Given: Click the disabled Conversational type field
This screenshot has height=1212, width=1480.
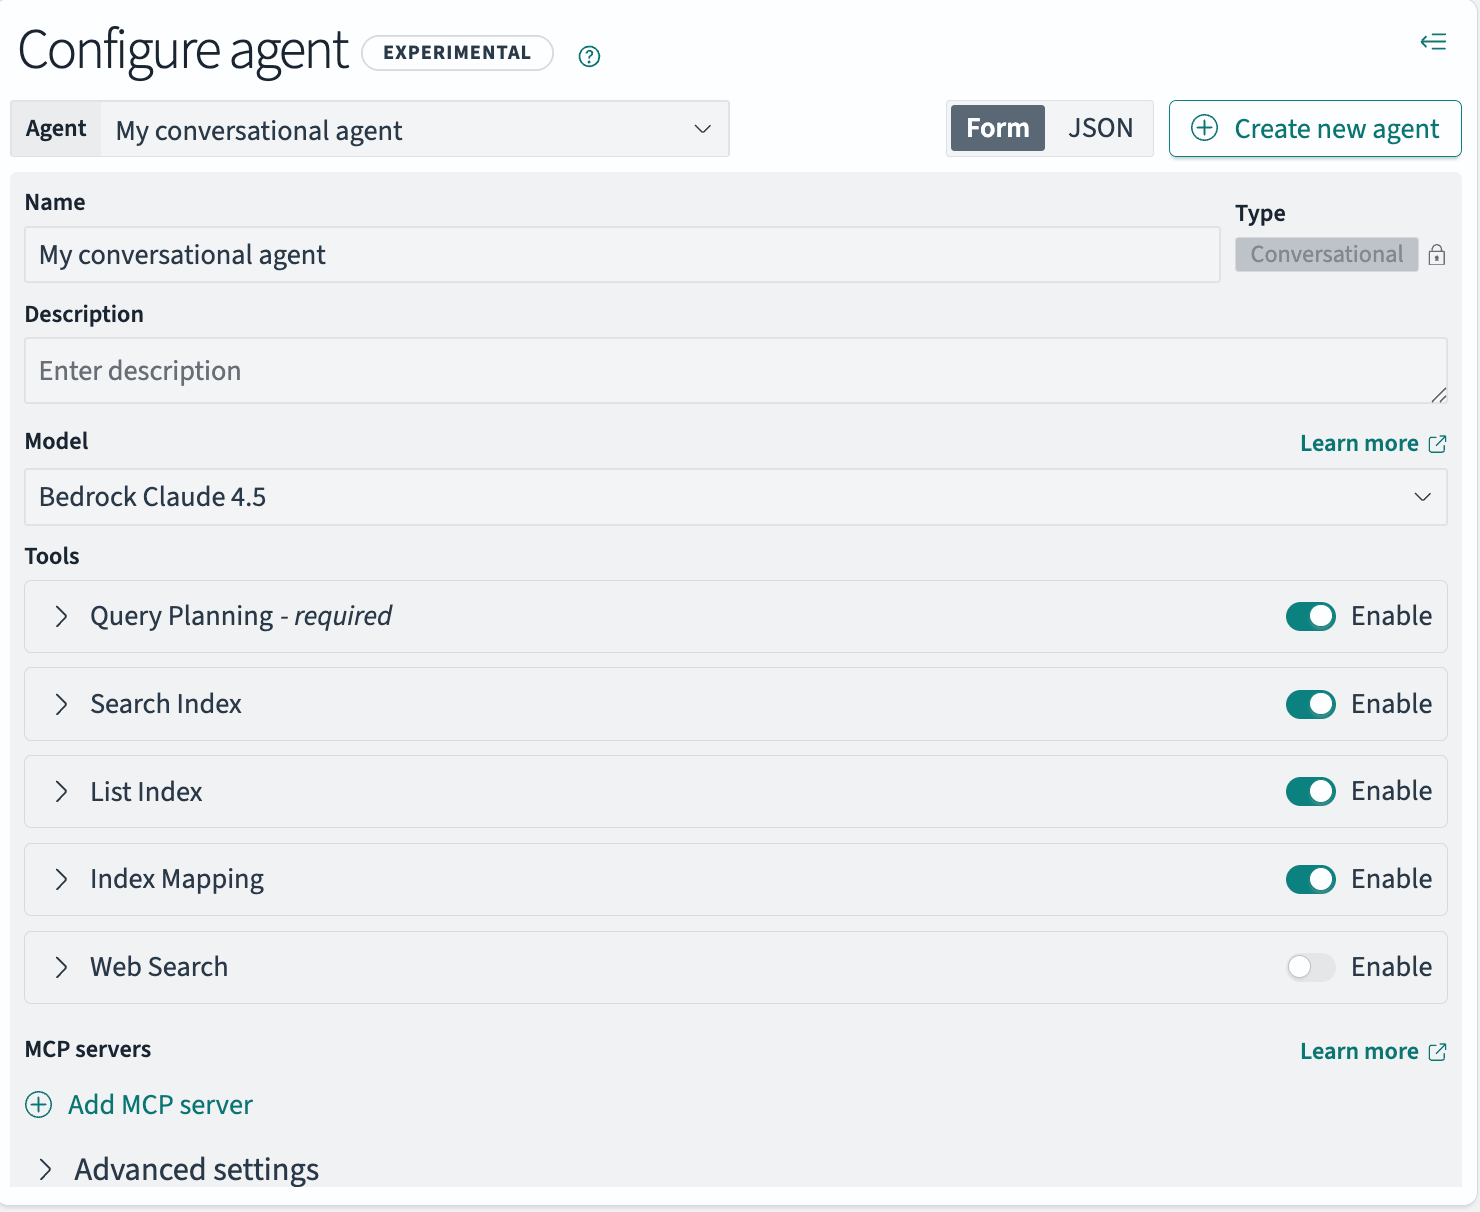Looking at the screenshot, I should coord(1326,254).
